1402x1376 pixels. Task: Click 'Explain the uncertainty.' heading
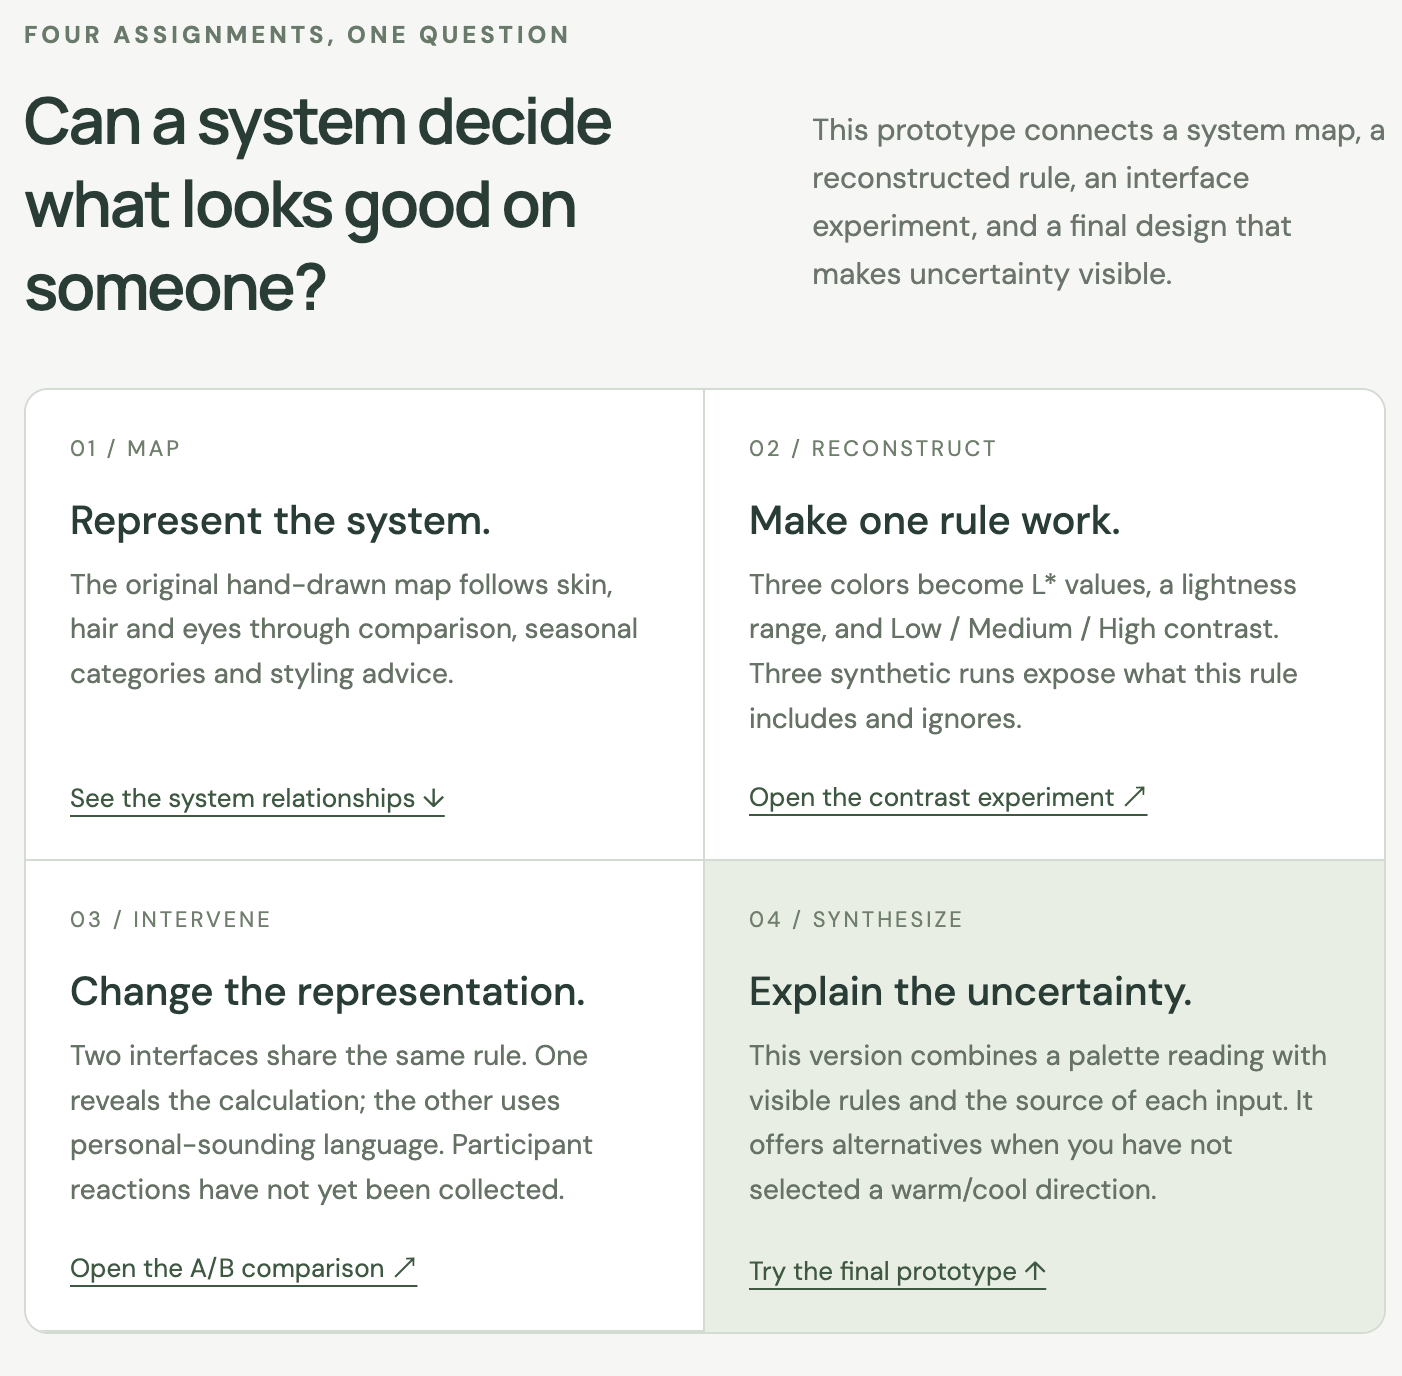point(971,992)
